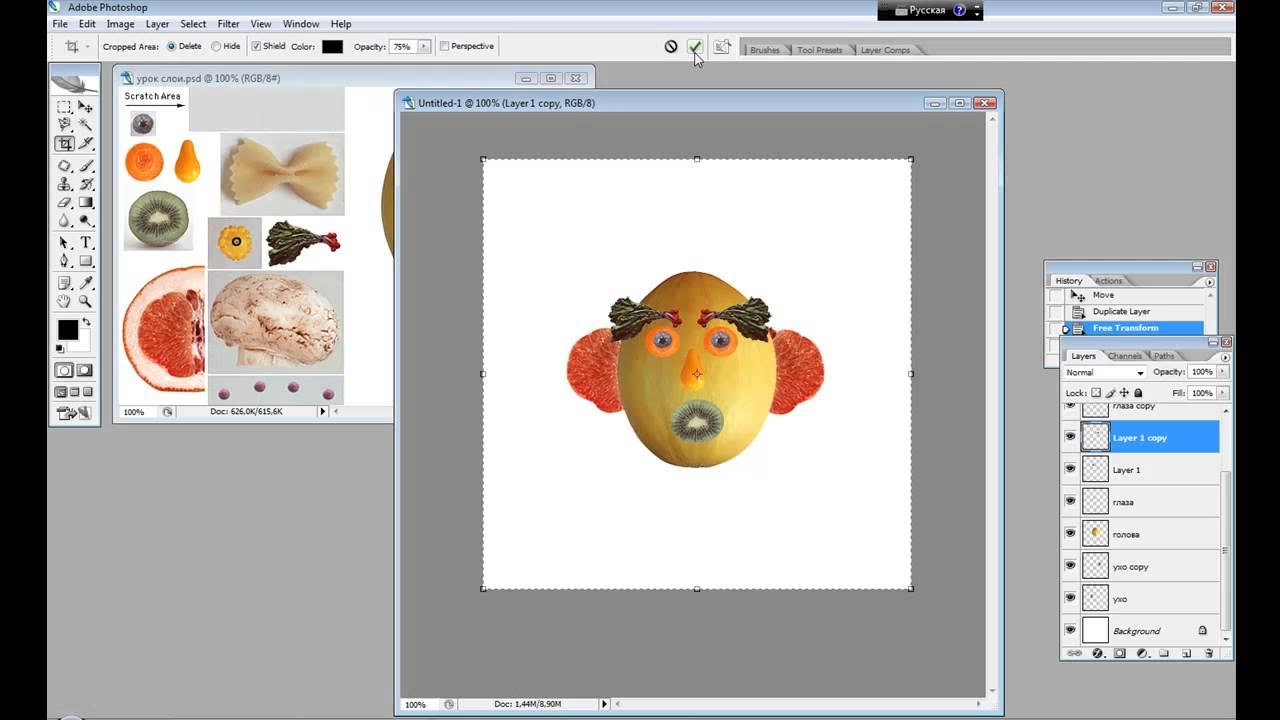The width and height of the screenshot is (1280, 720).
Task: Open the crop shield Opacity arrow
Action: click(424, 46)
